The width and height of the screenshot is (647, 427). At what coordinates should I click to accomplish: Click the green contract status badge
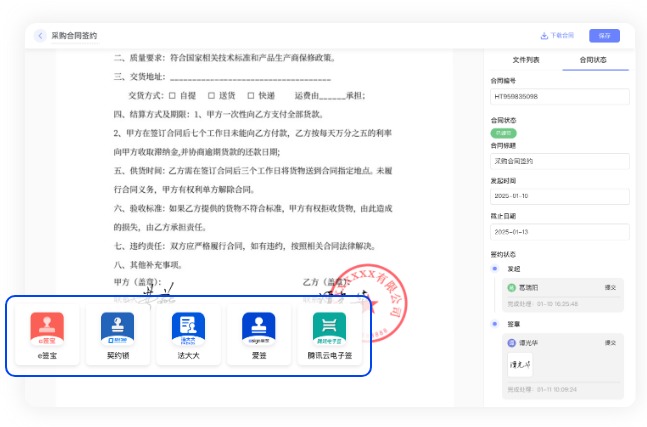tap(503, 133)
